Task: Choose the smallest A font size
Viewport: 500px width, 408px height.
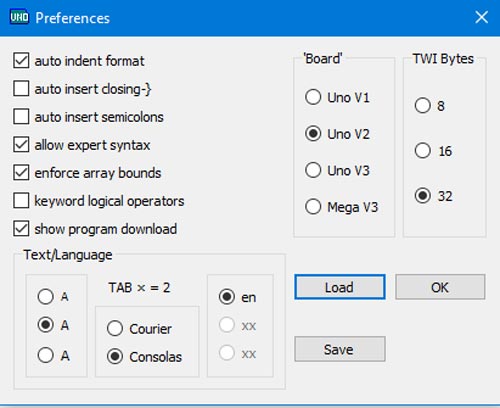Action: pos(46,296)
